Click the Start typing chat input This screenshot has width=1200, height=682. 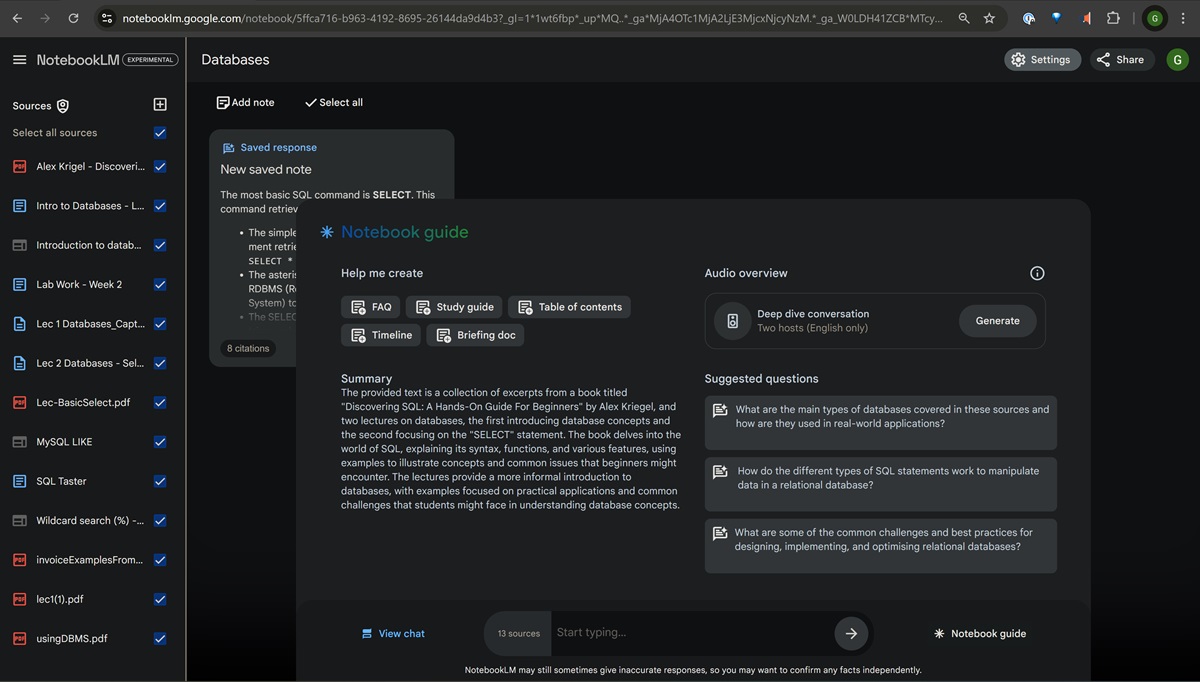692,633
